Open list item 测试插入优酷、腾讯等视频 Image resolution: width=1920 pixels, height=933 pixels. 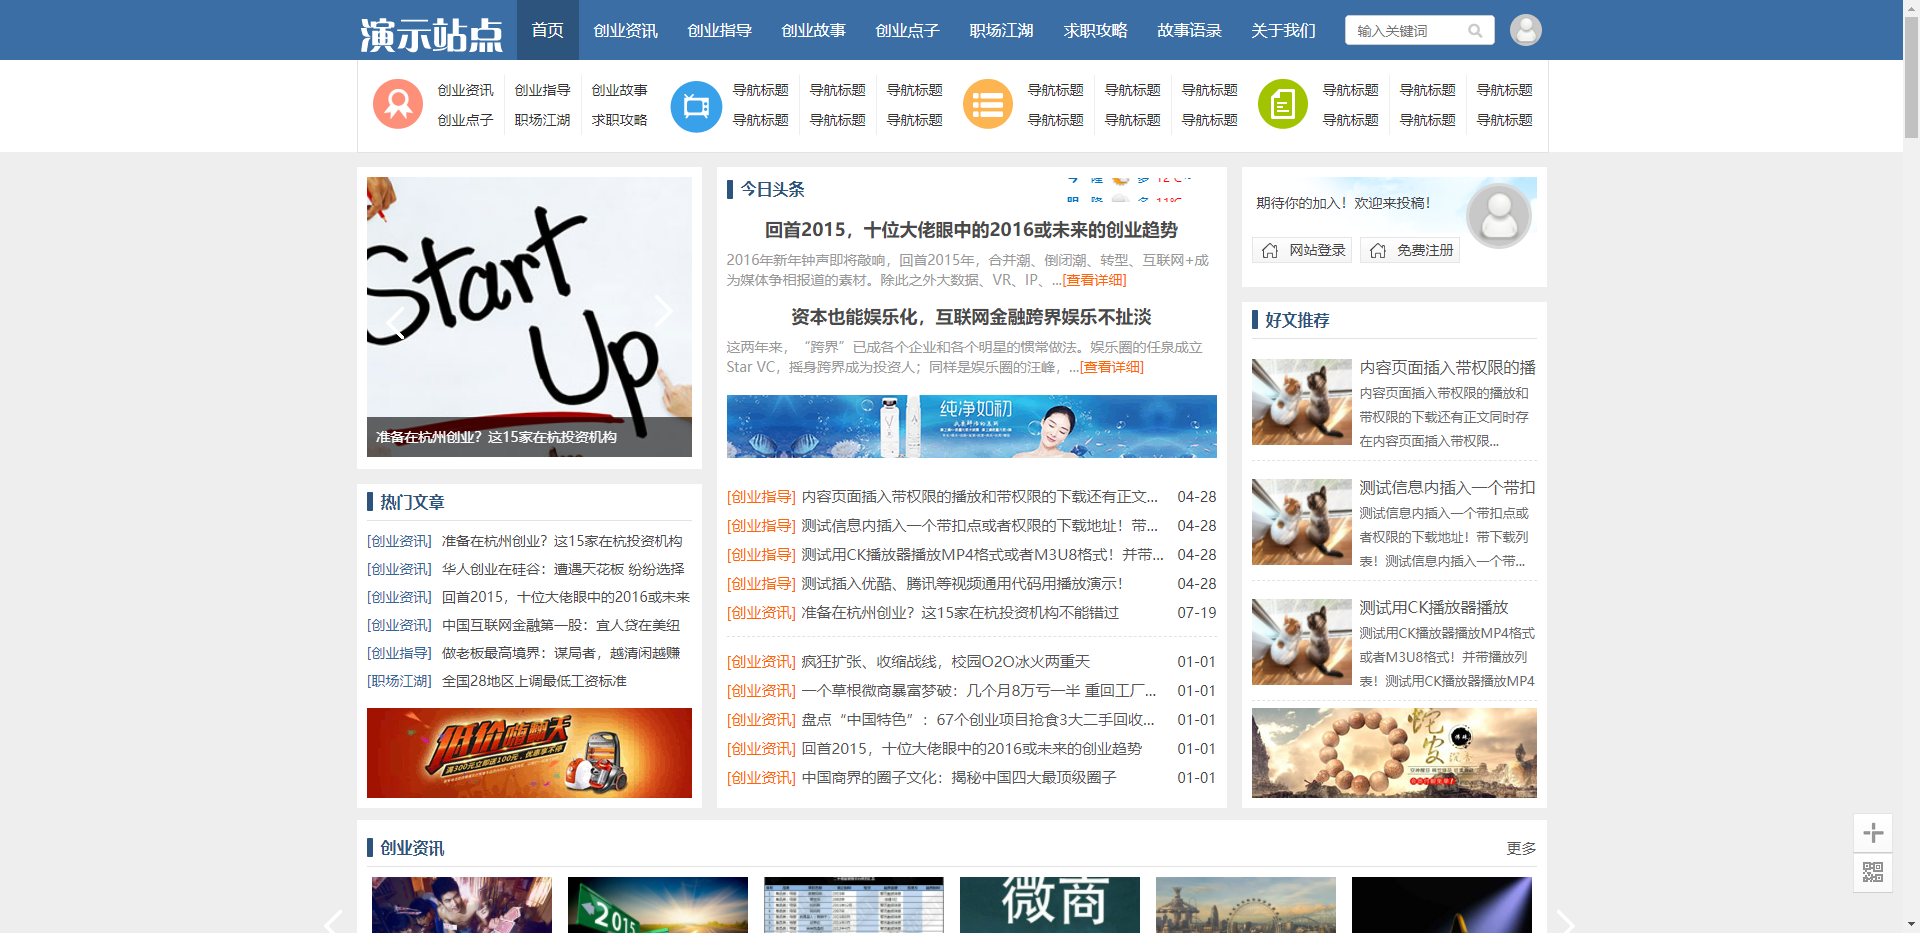962,584
